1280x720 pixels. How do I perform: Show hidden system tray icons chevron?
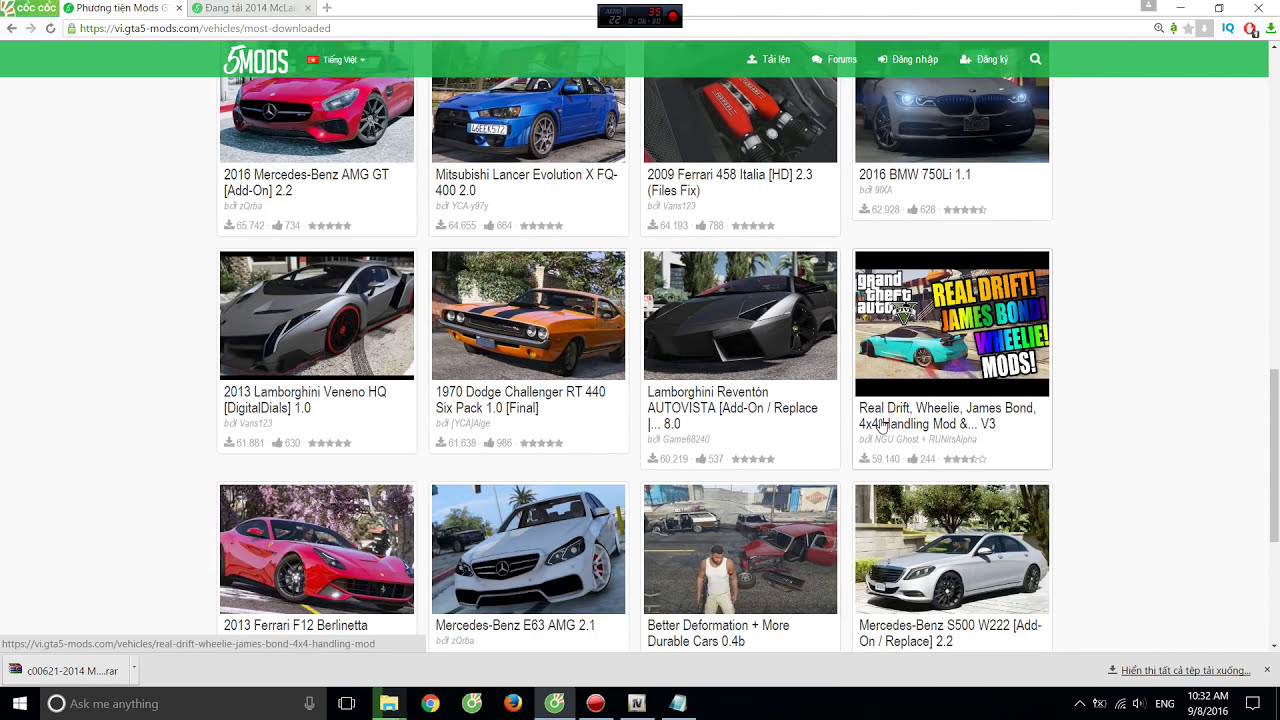pyautogui.click(x=1079, y=703)
